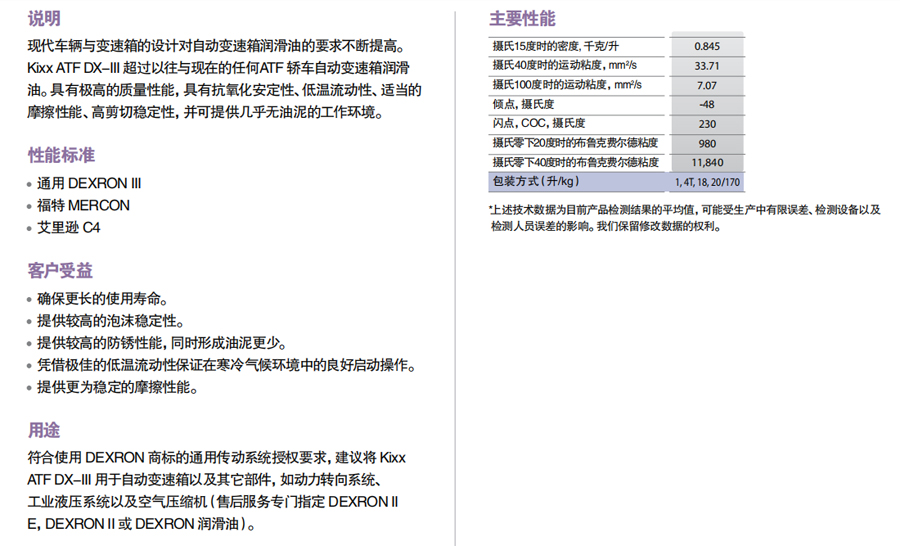Click the 客户受益 section heading
The height and width of the screenshot is (546, 900).
tap(60, 270)
